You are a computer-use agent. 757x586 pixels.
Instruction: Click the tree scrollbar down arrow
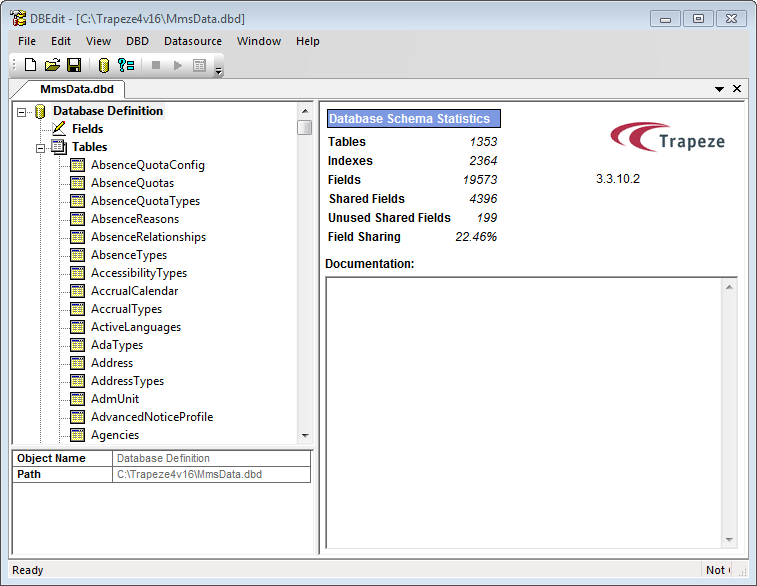click(x=305, y=436)
